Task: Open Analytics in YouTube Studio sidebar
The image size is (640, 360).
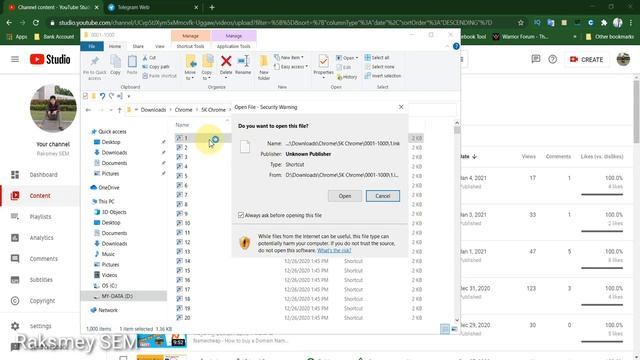Action: (40, 238)
